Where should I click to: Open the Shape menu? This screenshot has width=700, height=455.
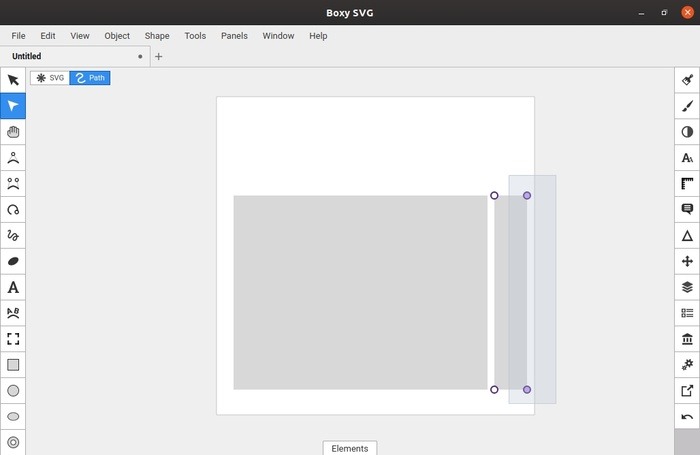click(x=157, y=36)
